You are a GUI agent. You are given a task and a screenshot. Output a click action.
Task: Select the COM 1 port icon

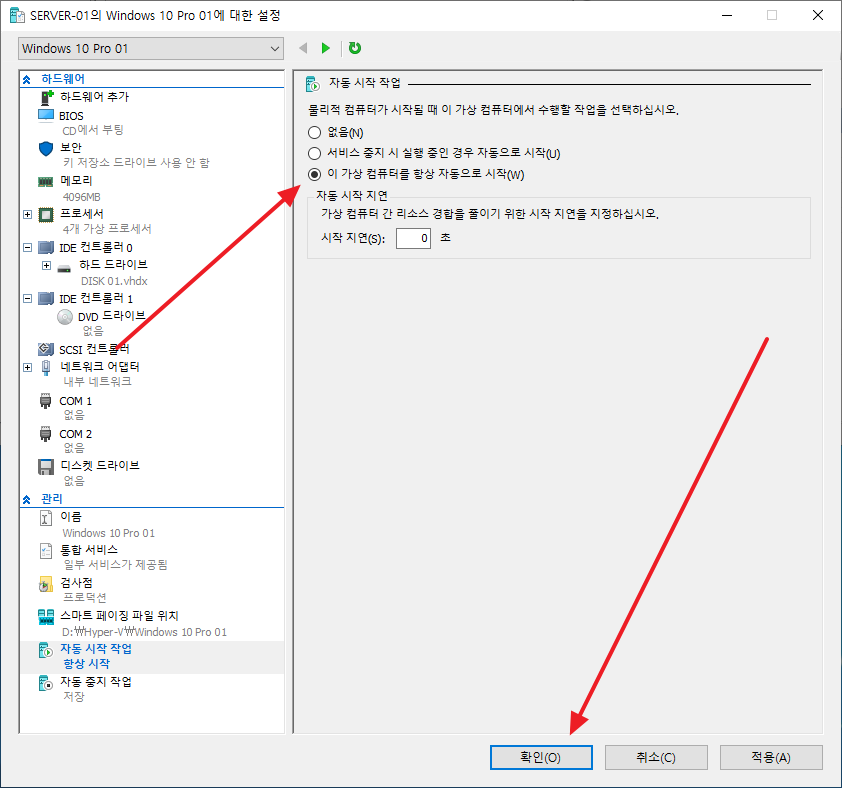point(46,401)
